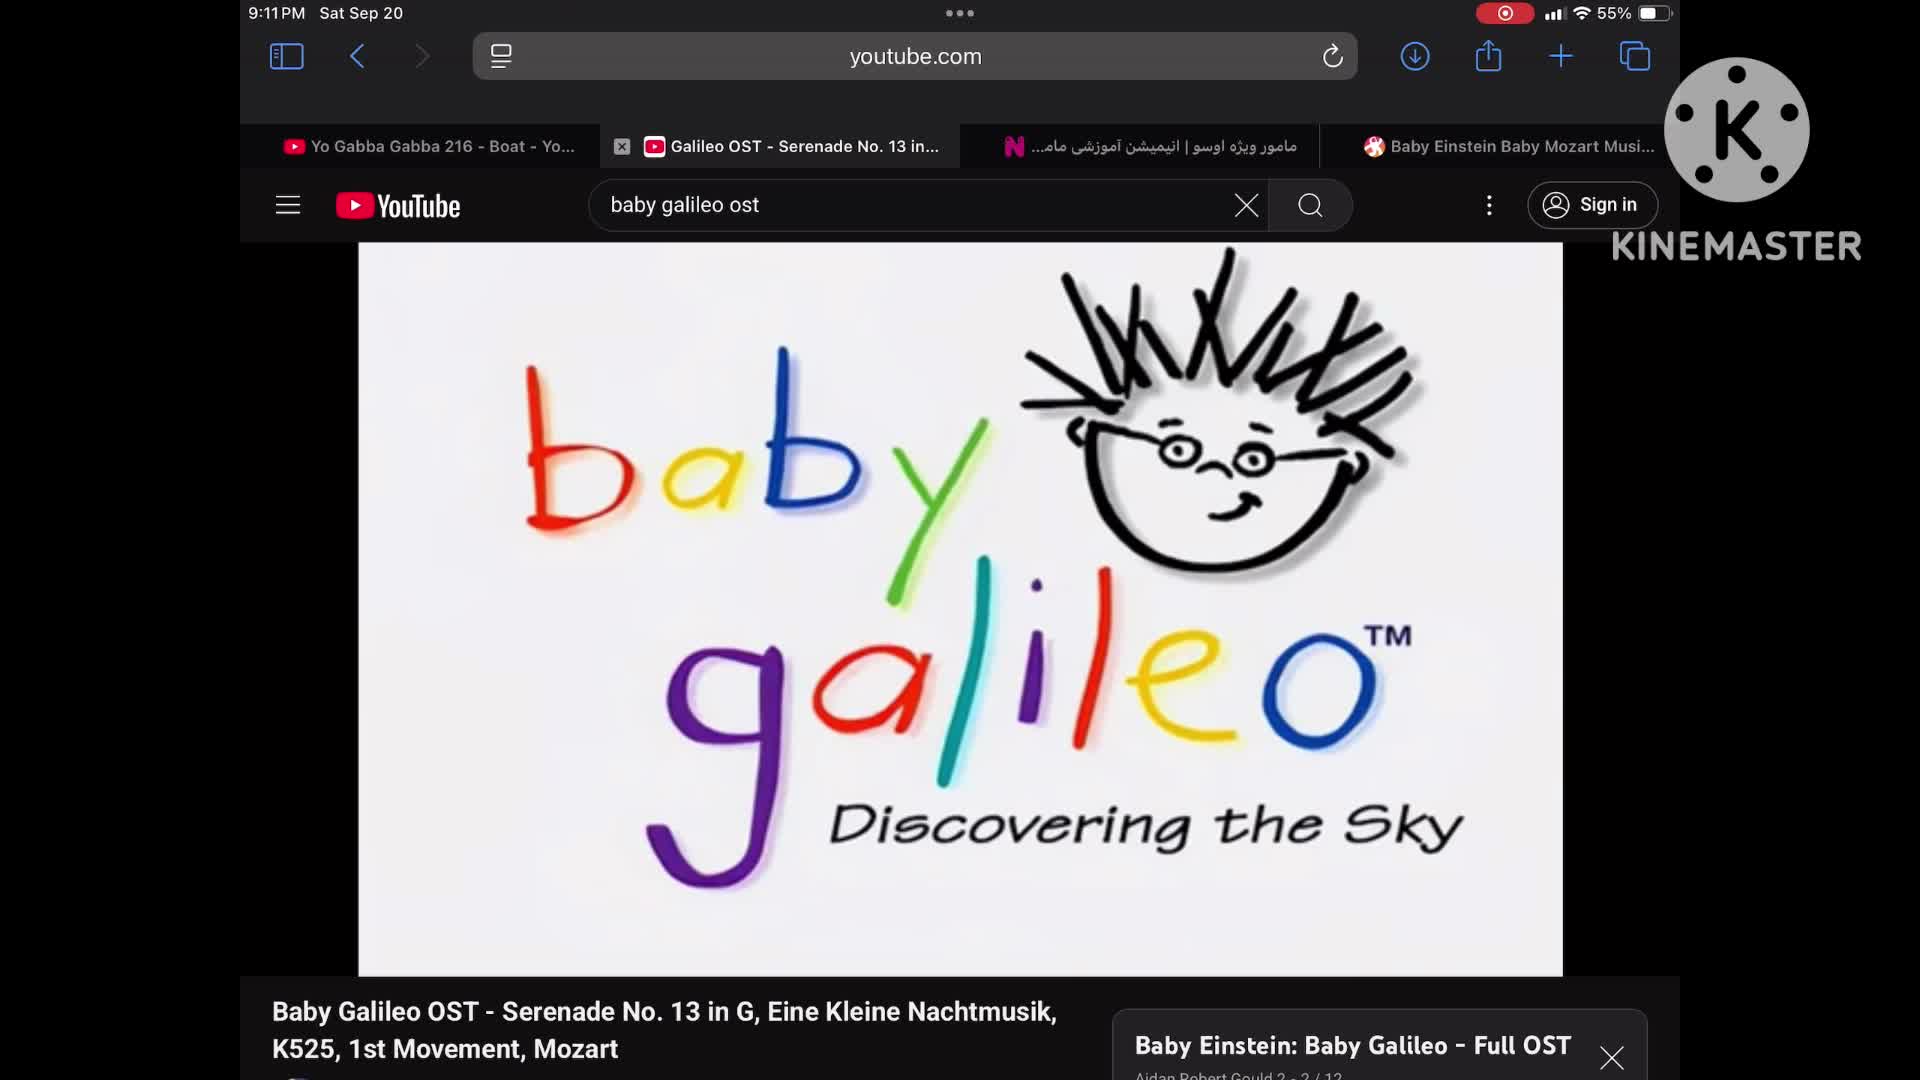This screenshot has height=1080, width=1920.
Task: Open YouTube three-dot settings menu
Action: click(x=1489, y=205)
